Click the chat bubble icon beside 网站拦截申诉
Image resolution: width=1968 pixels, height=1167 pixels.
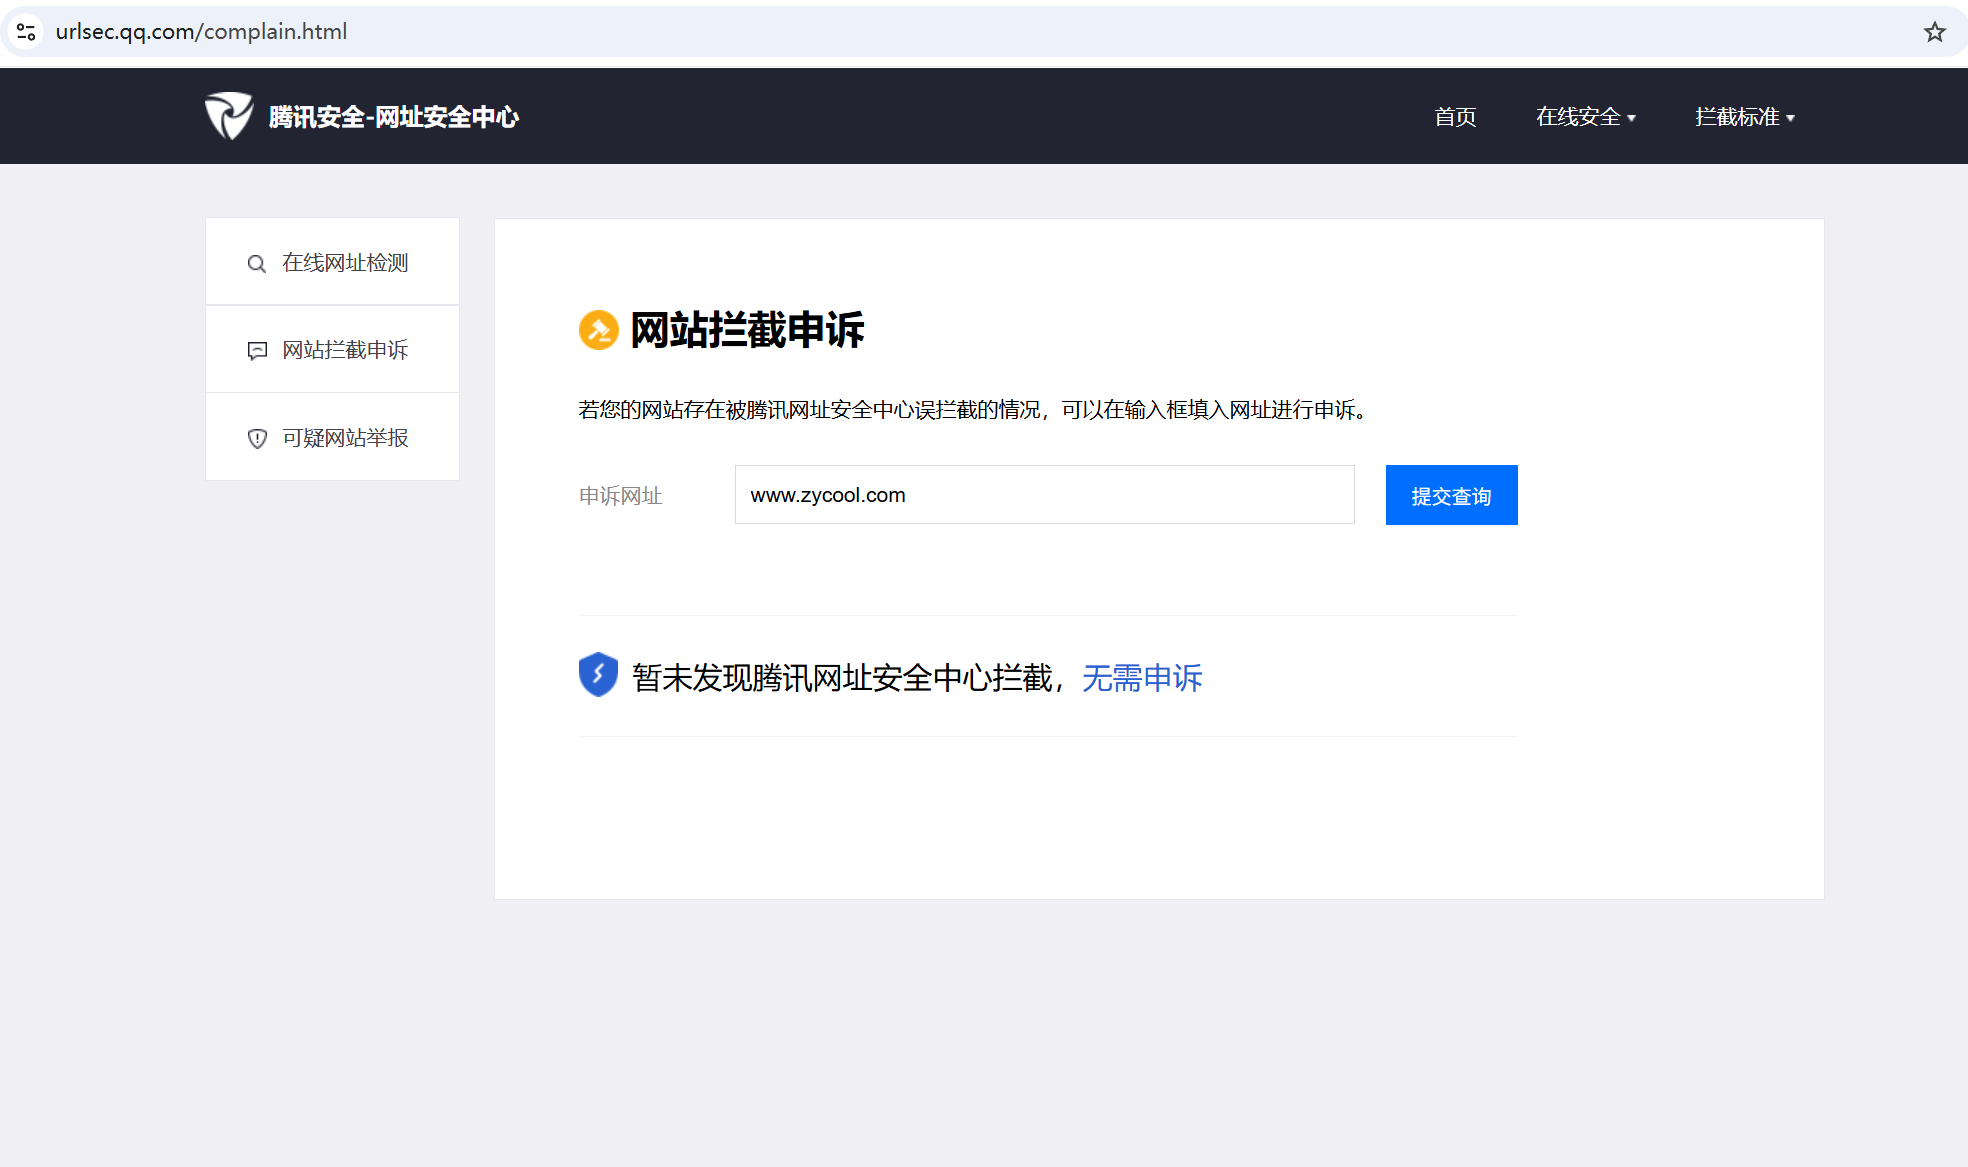coord(257,351)
